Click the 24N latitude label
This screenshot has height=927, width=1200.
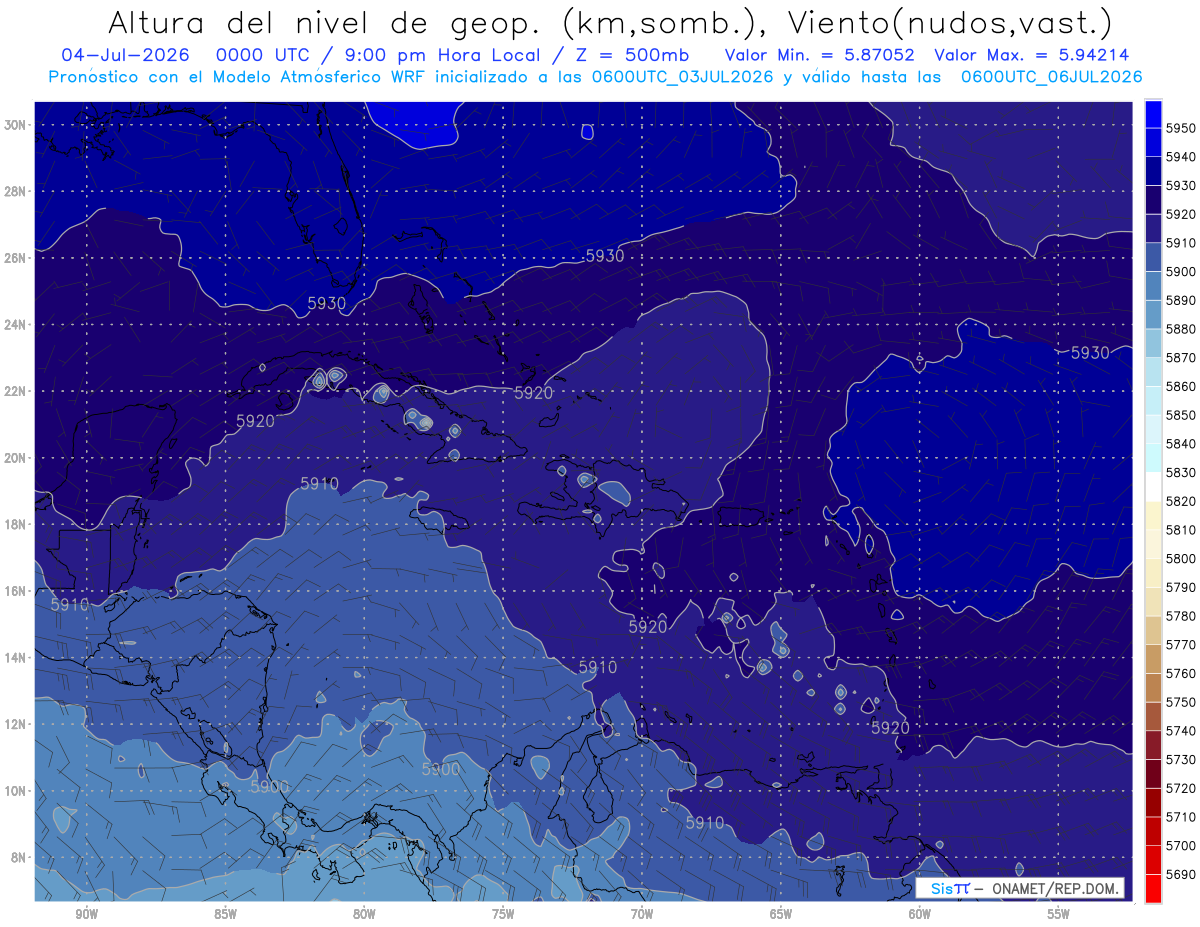pos(16,325)
